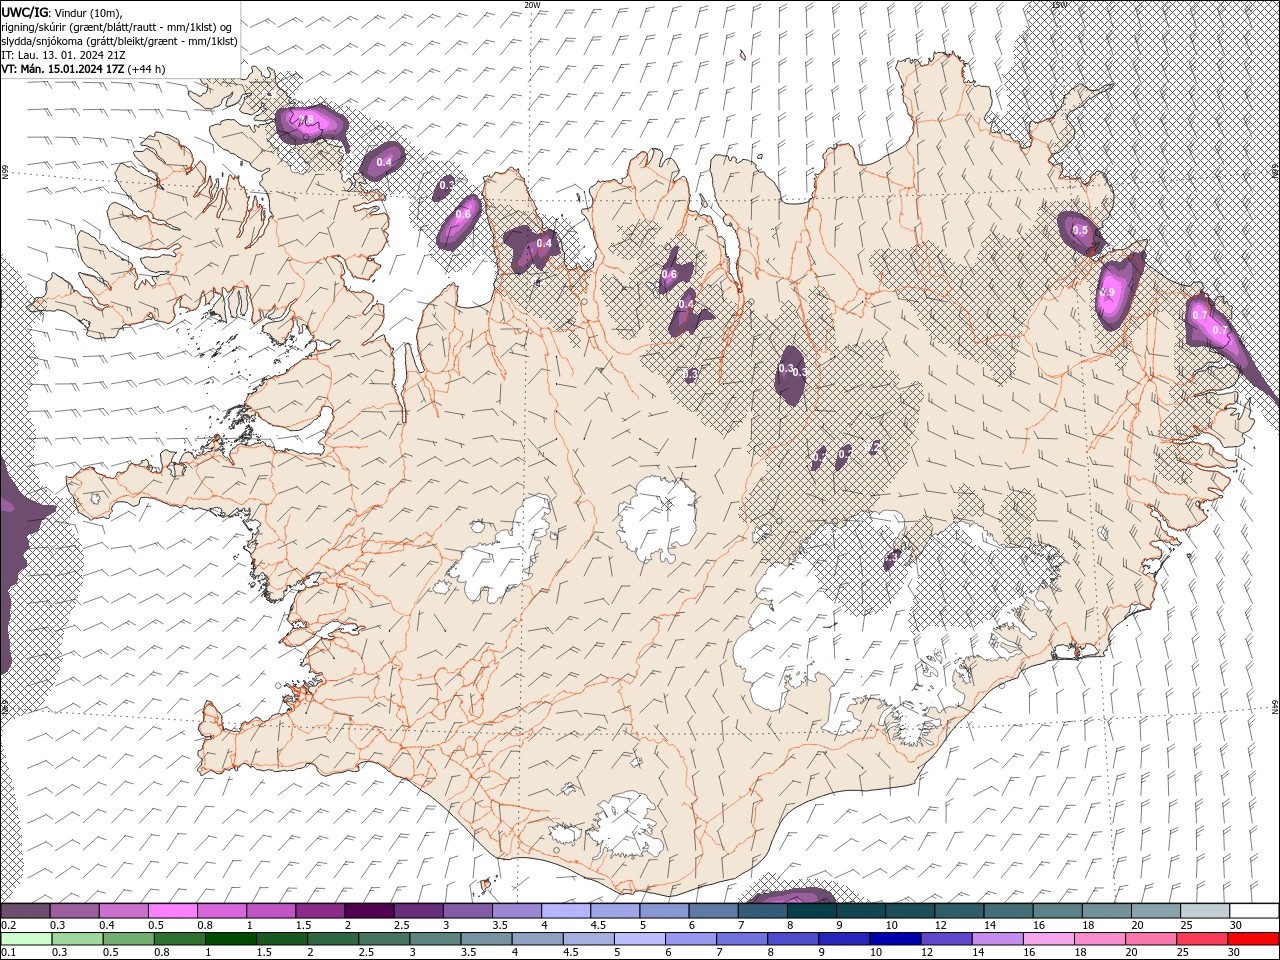Click the bottom-row dark green swatch starting at 1
Screen dimensions: 1280x960
(x=230, y=939)
